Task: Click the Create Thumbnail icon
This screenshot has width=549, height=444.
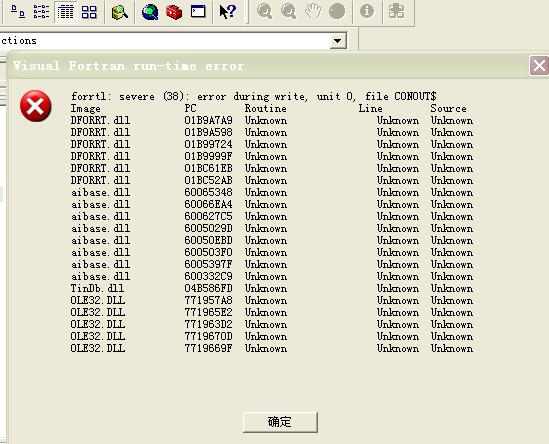Action: click(396, 11)
